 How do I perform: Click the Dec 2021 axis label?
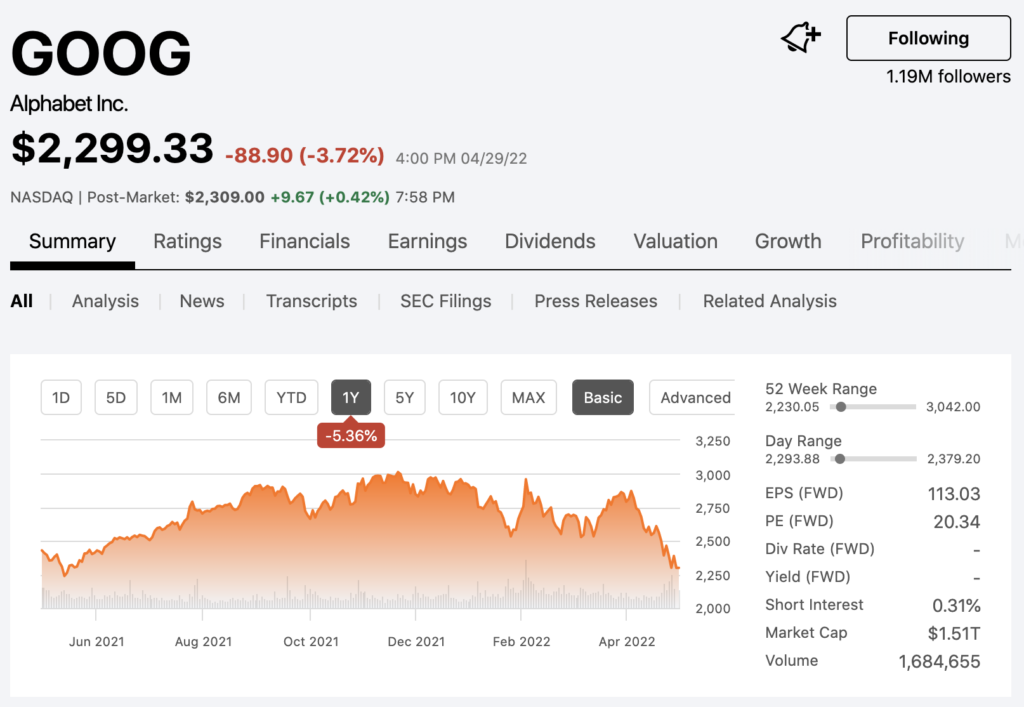(416, 642)
